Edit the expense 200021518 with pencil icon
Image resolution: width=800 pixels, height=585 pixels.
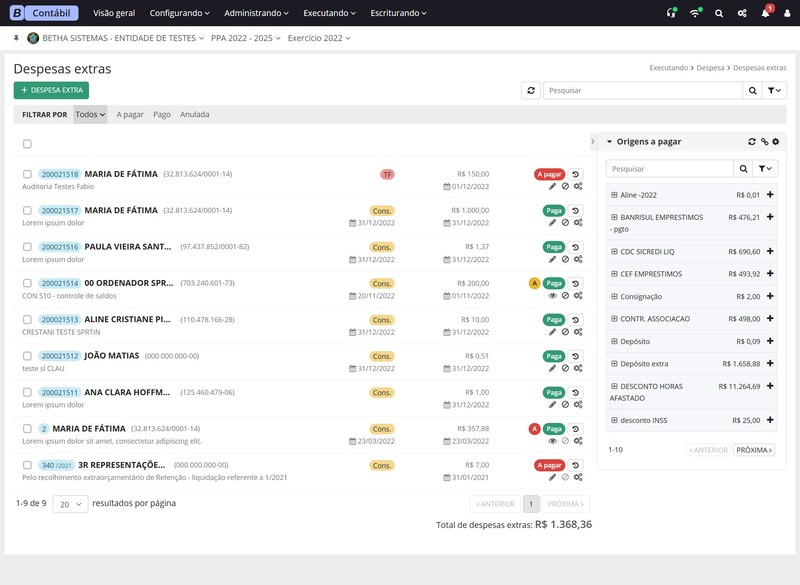(x=553, y=185)
